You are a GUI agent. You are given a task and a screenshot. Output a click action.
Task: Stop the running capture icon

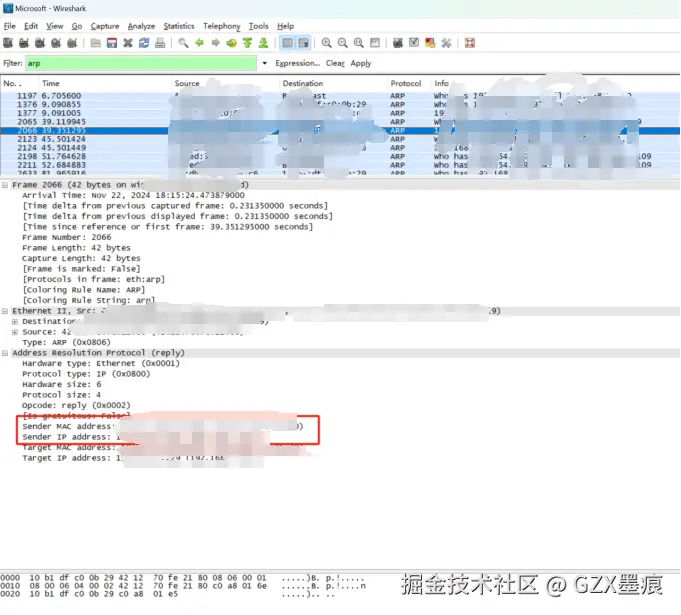56,43
